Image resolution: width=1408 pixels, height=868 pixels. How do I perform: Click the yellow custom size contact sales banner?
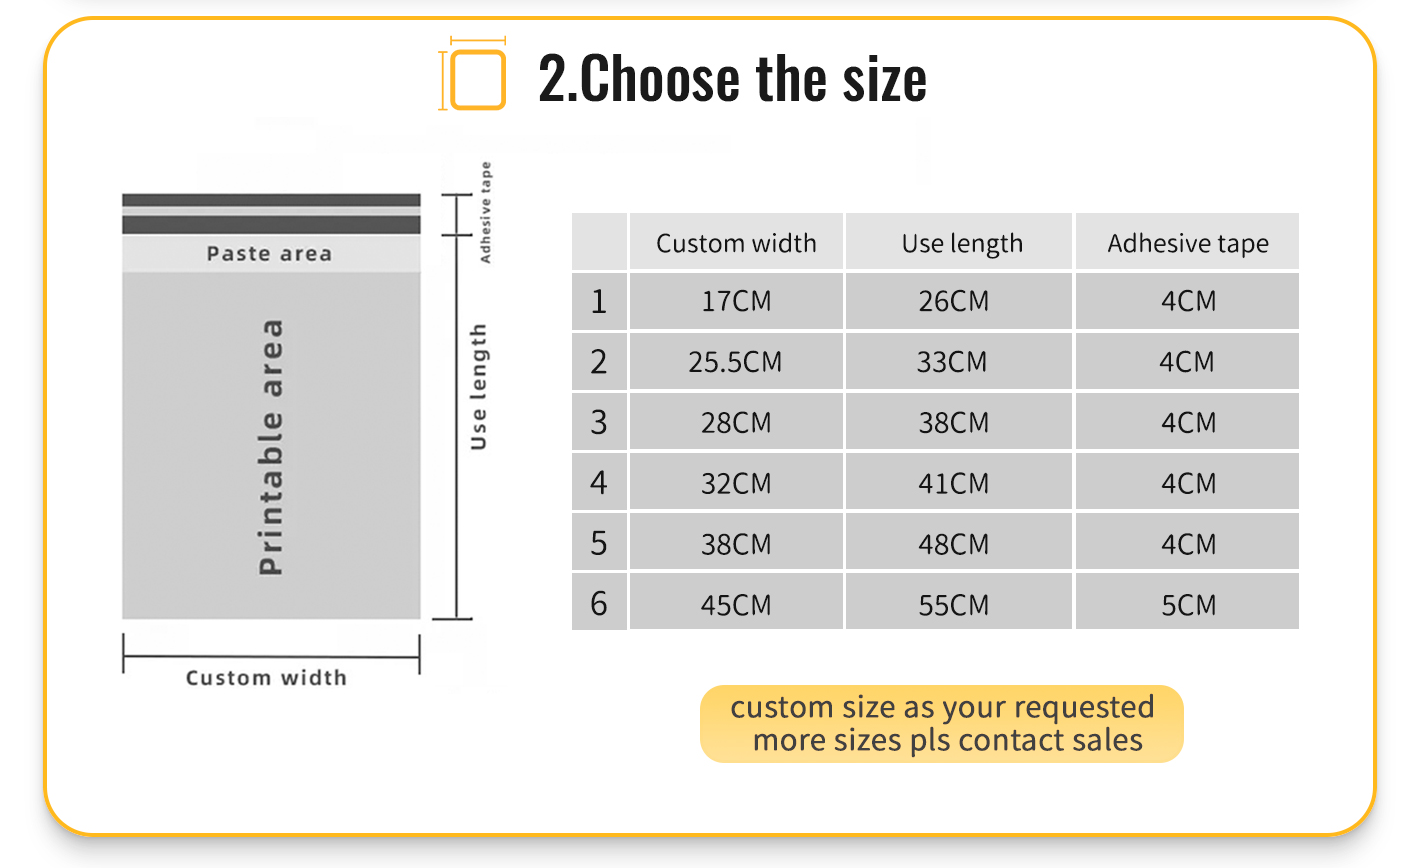(x=941, y=724)
